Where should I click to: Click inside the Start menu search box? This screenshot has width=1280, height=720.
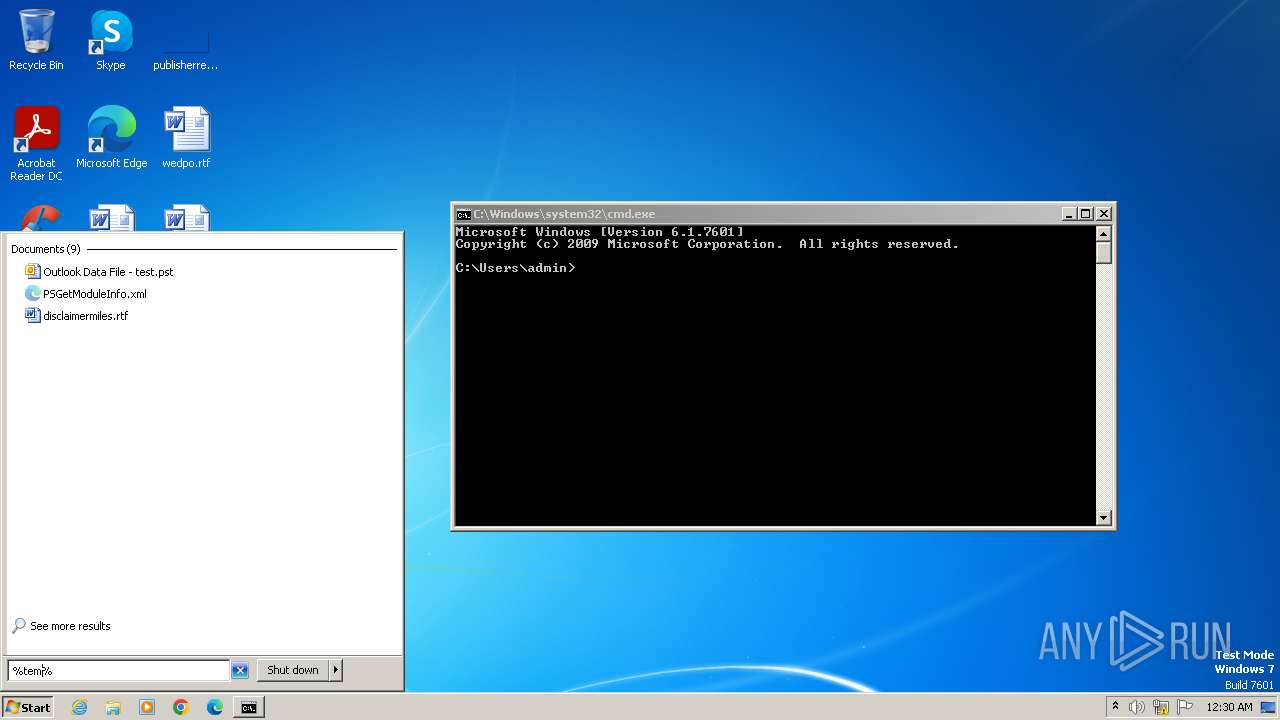pos(118,671)
